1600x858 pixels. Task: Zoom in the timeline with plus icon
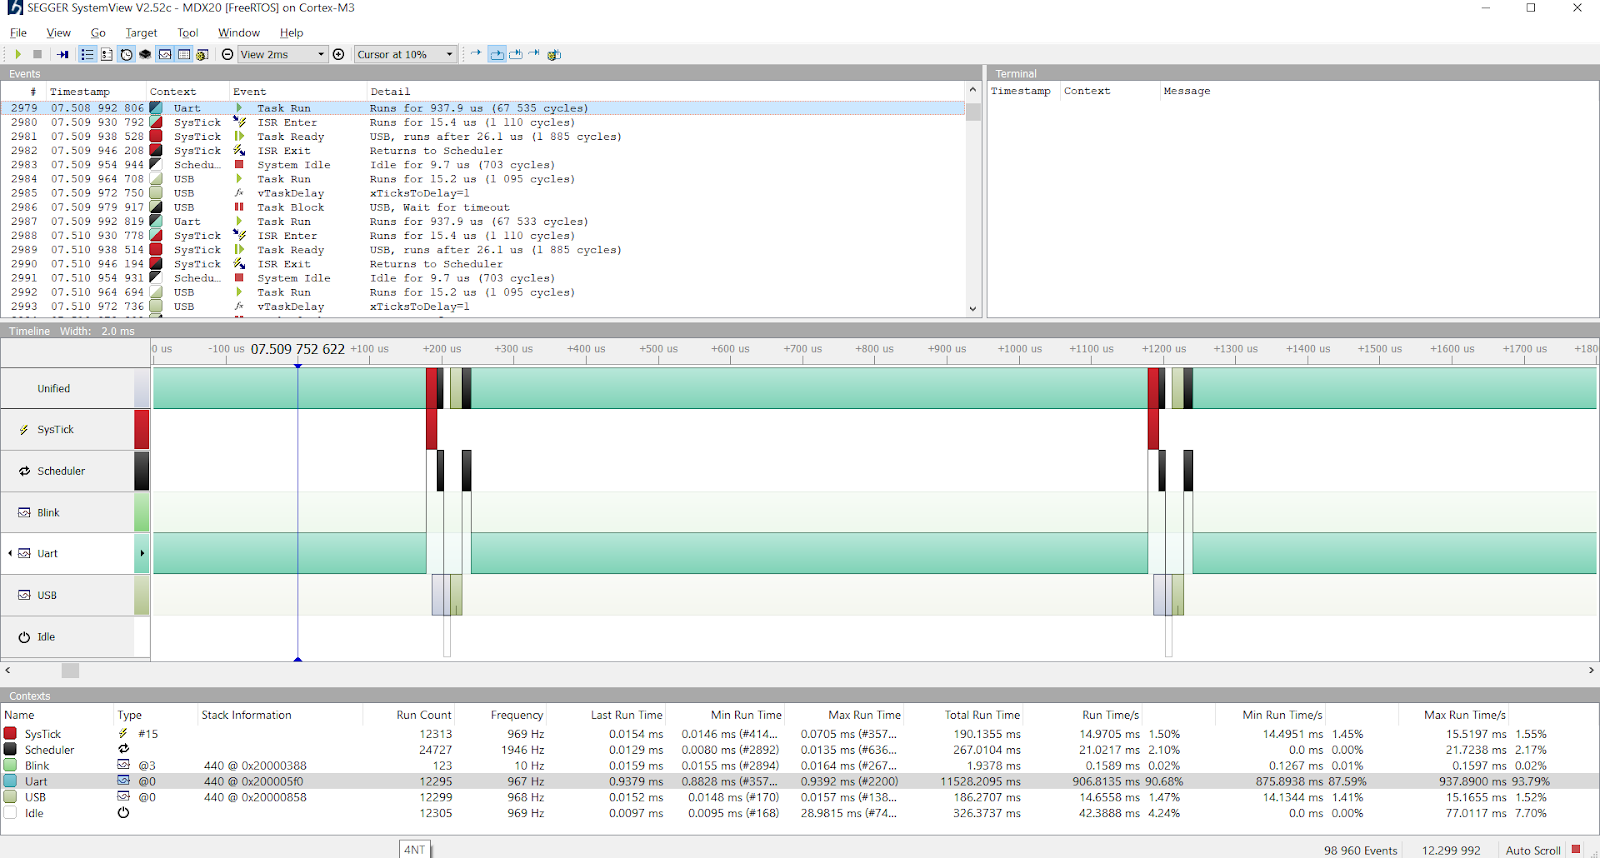[338, 54]
